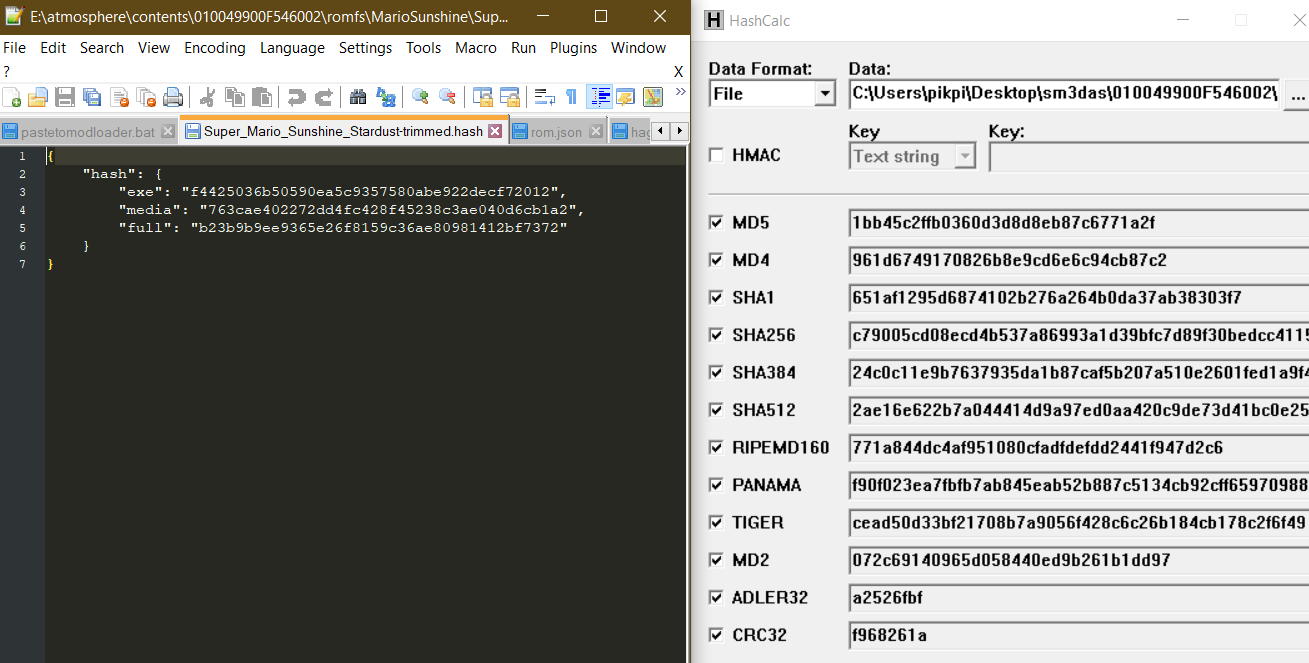Image resolution: width=1309 pixels, height=663 pixels.
Task: Toggle the indent guide icon
Action: [x=599, y=97]
